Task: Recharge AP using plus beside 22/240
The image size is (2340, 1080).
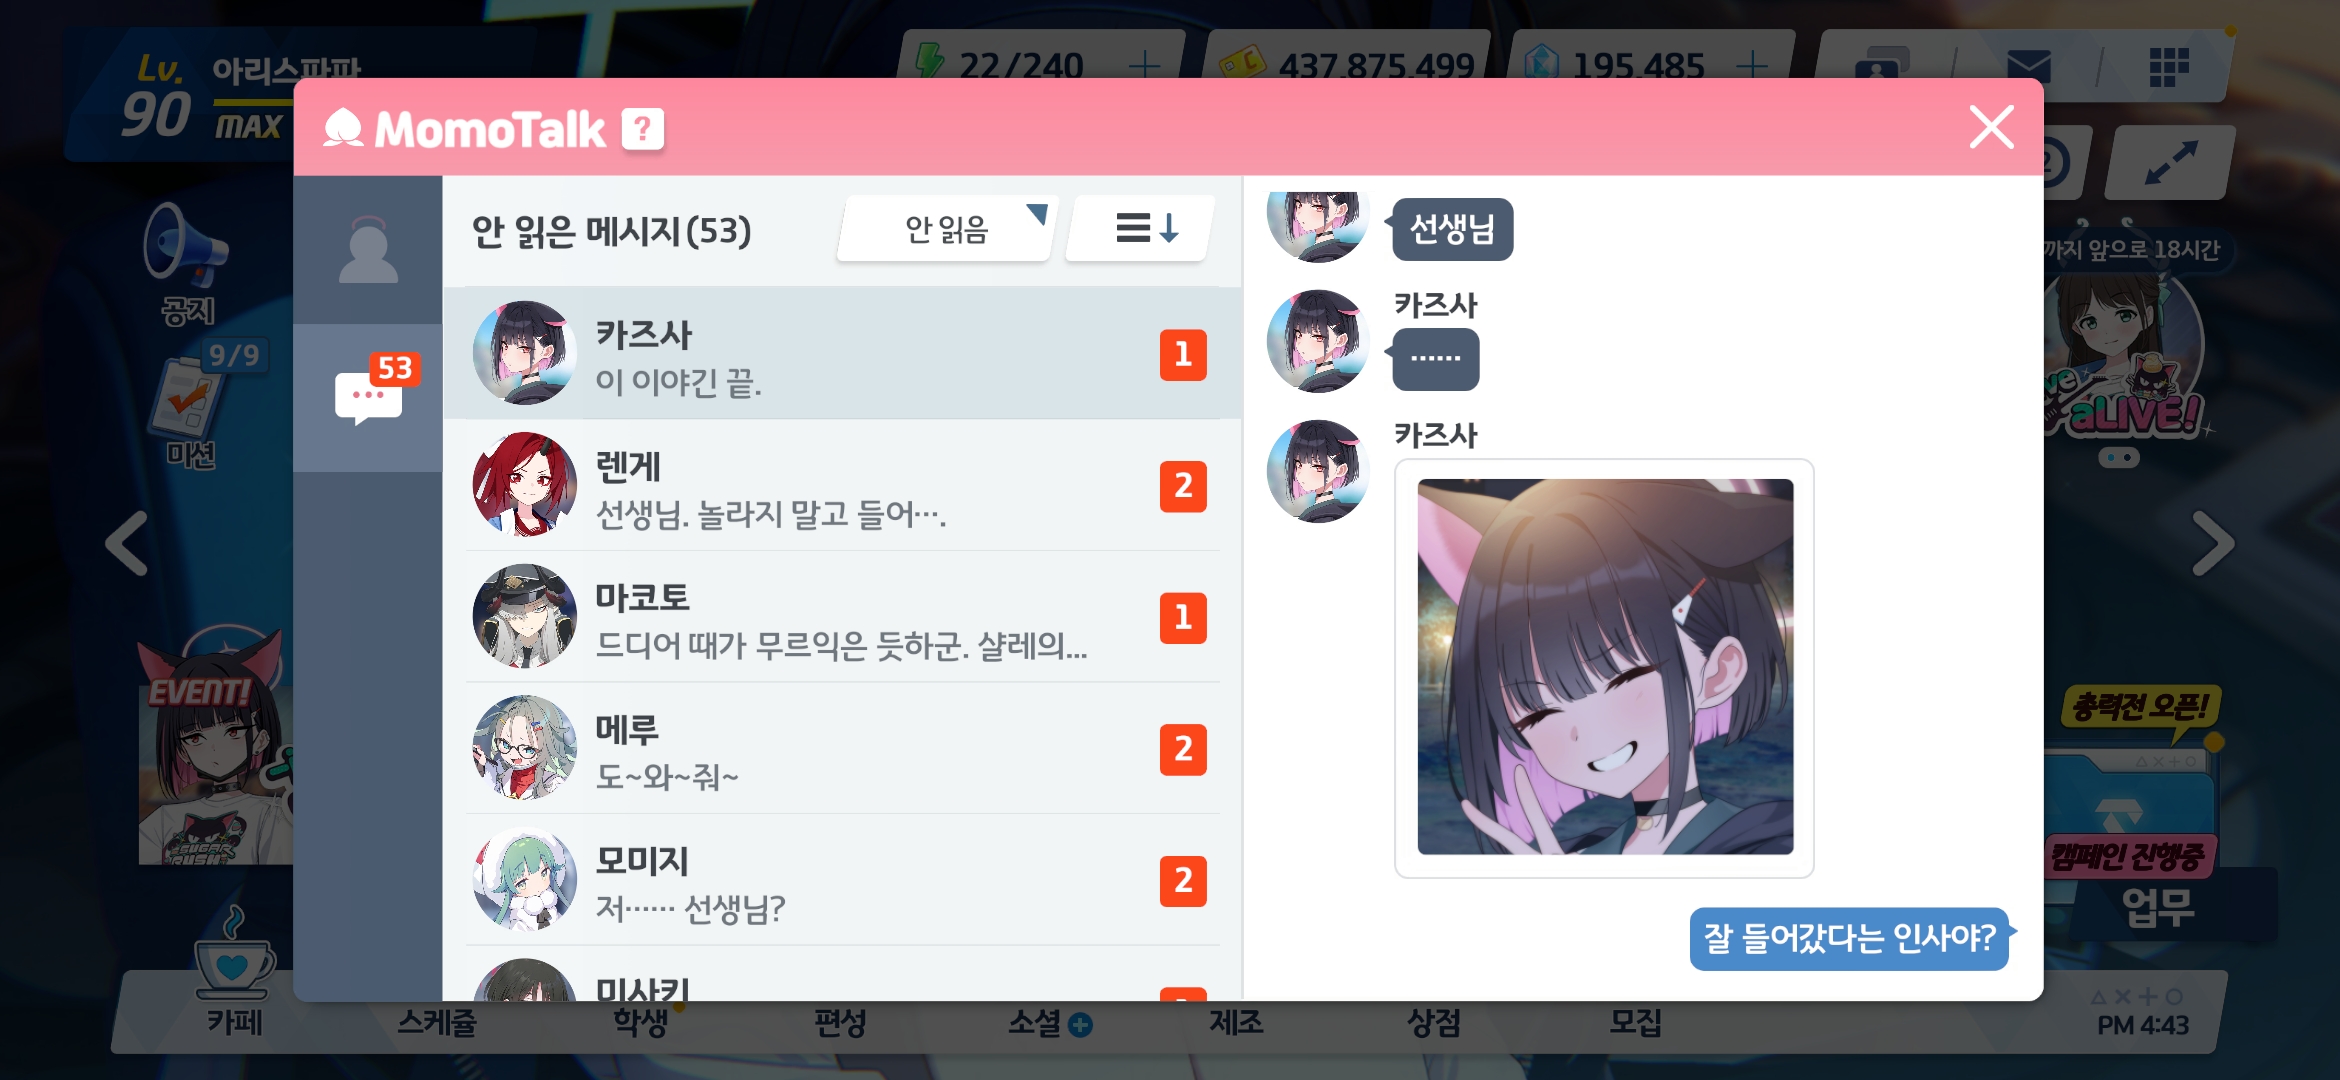Action: point(1144,66)
